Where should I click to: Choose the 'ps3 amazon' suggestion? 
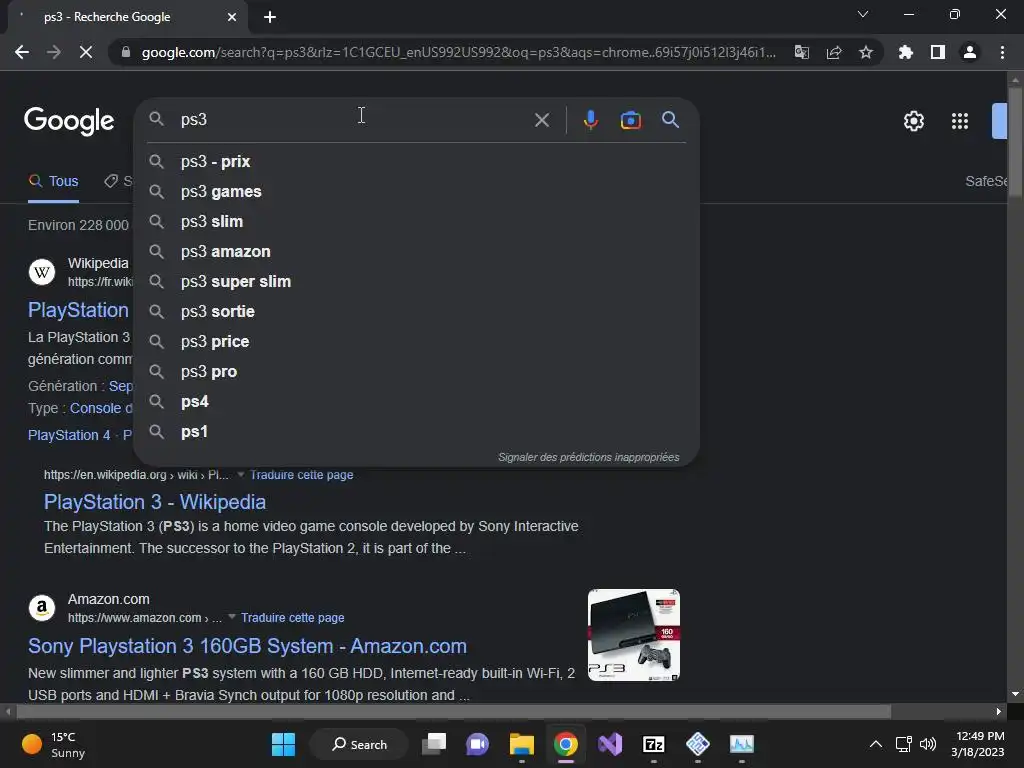416,251
